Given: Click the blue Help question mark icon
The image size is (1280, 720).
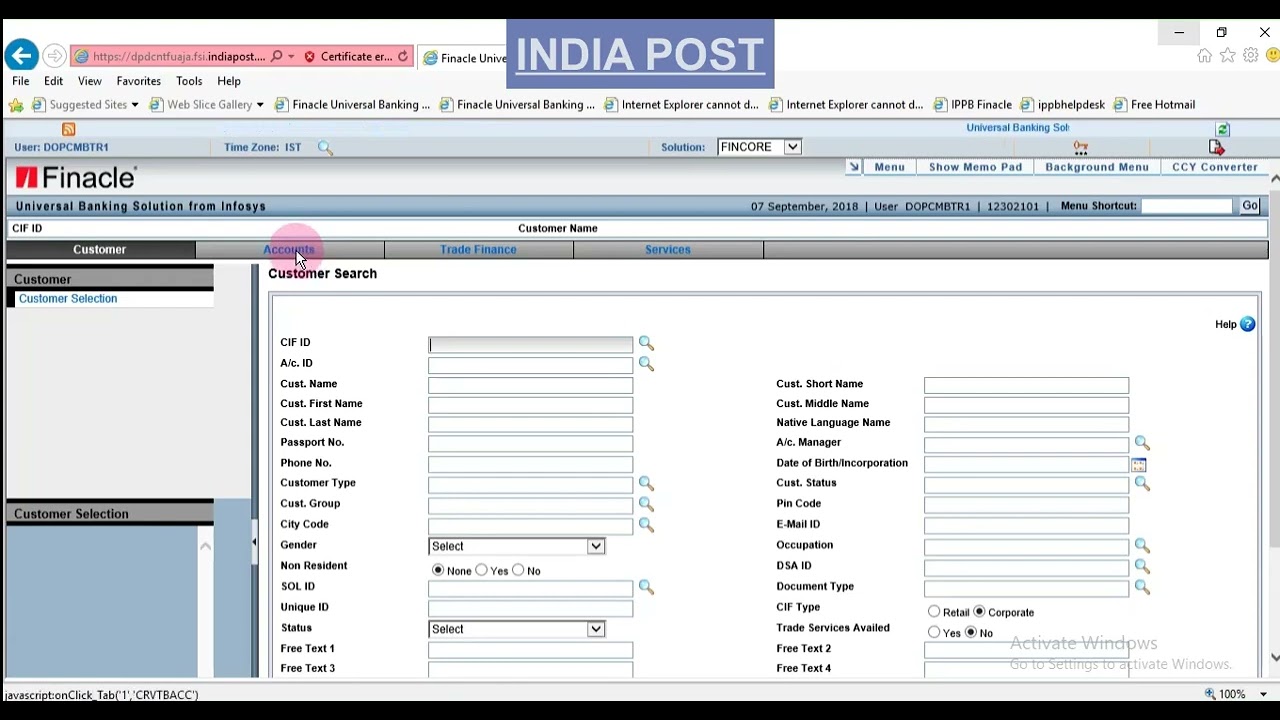Looking at the screenshot, I should 1247,324.
